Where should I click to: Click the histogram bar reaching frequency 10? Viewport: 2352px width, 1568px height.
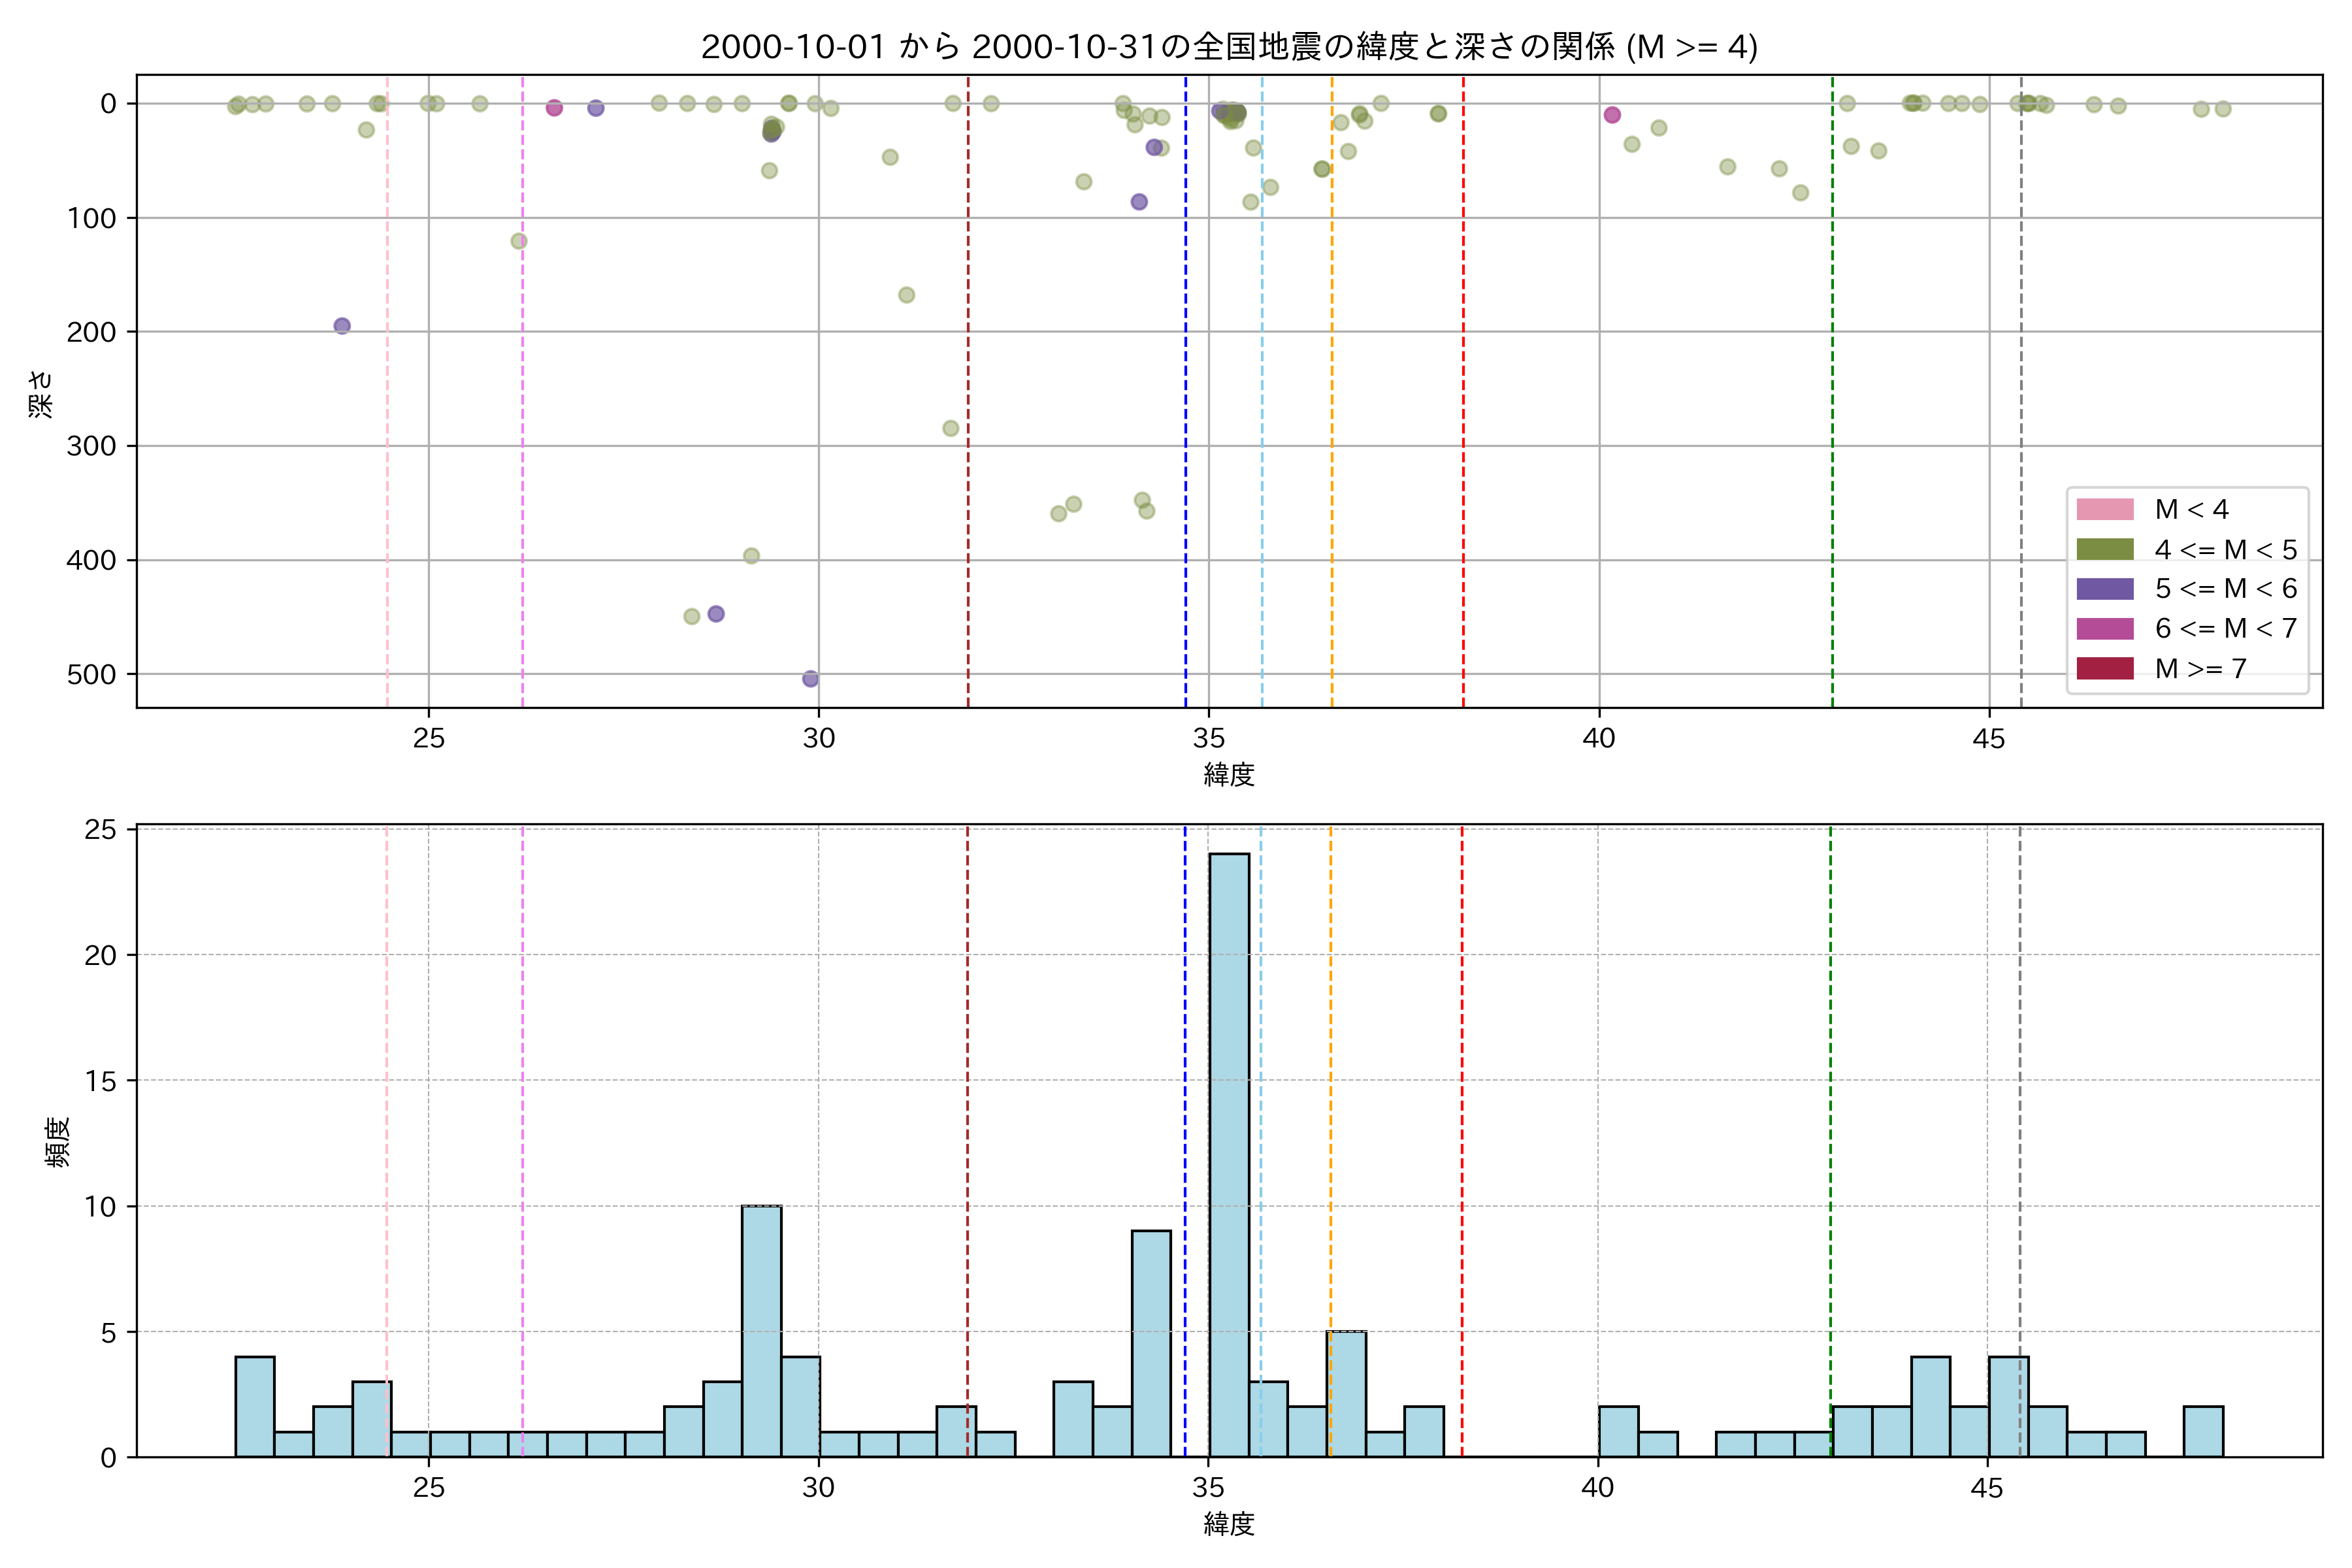[761, 1331]
